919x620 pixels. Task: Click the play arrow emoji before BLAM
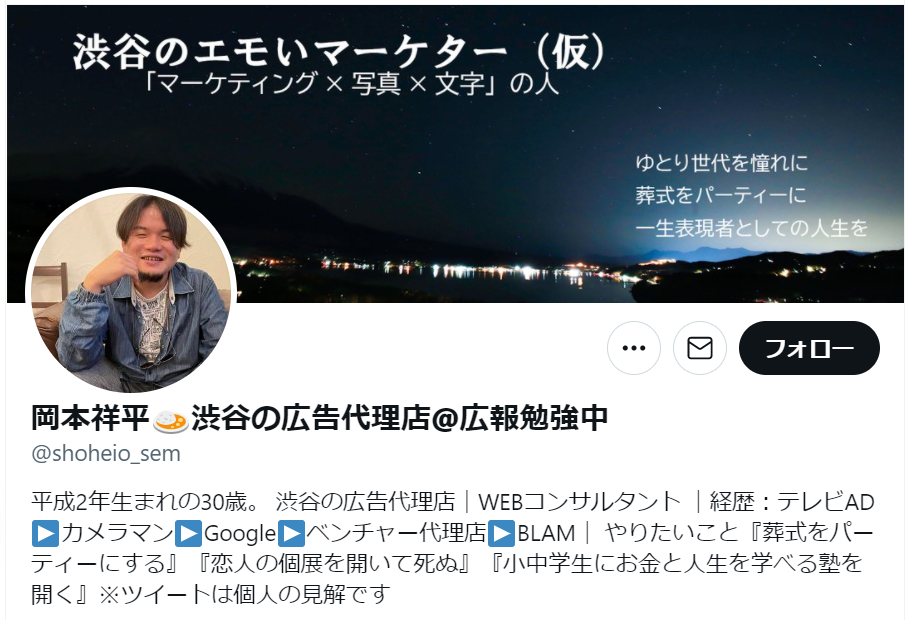tap(502, 533)
